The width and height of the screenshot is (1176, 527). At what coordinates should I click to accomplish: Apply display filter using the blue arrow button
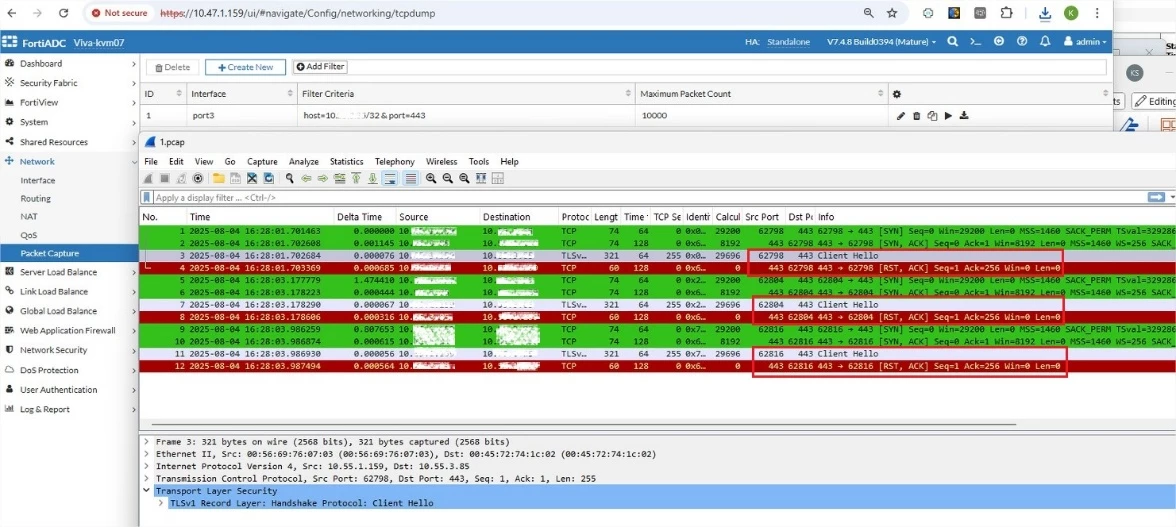[1156, 197]
